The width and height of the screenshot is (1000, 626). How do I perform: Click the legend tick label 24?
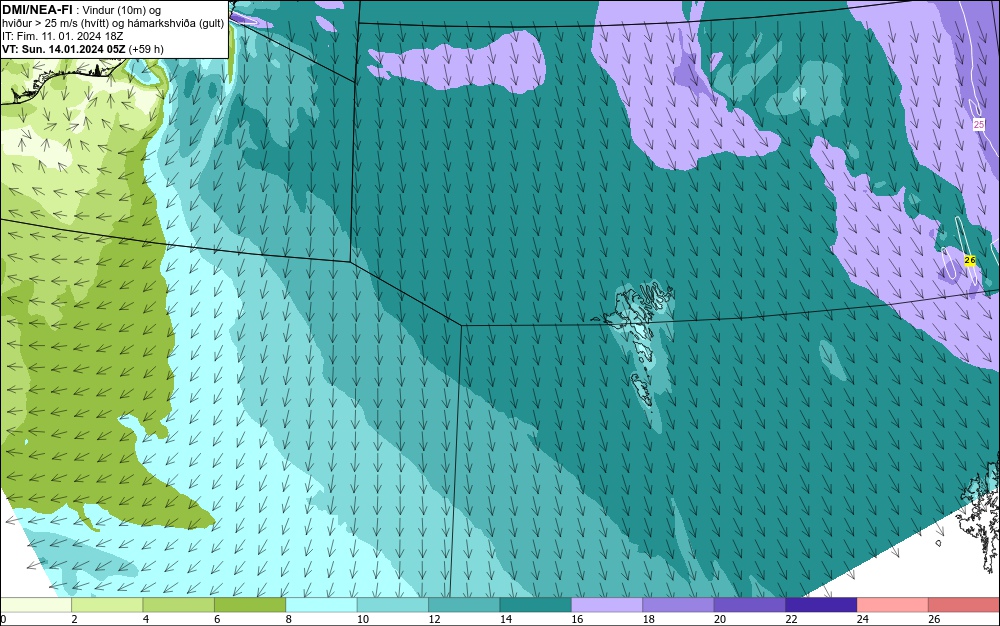tap(863, 619)
